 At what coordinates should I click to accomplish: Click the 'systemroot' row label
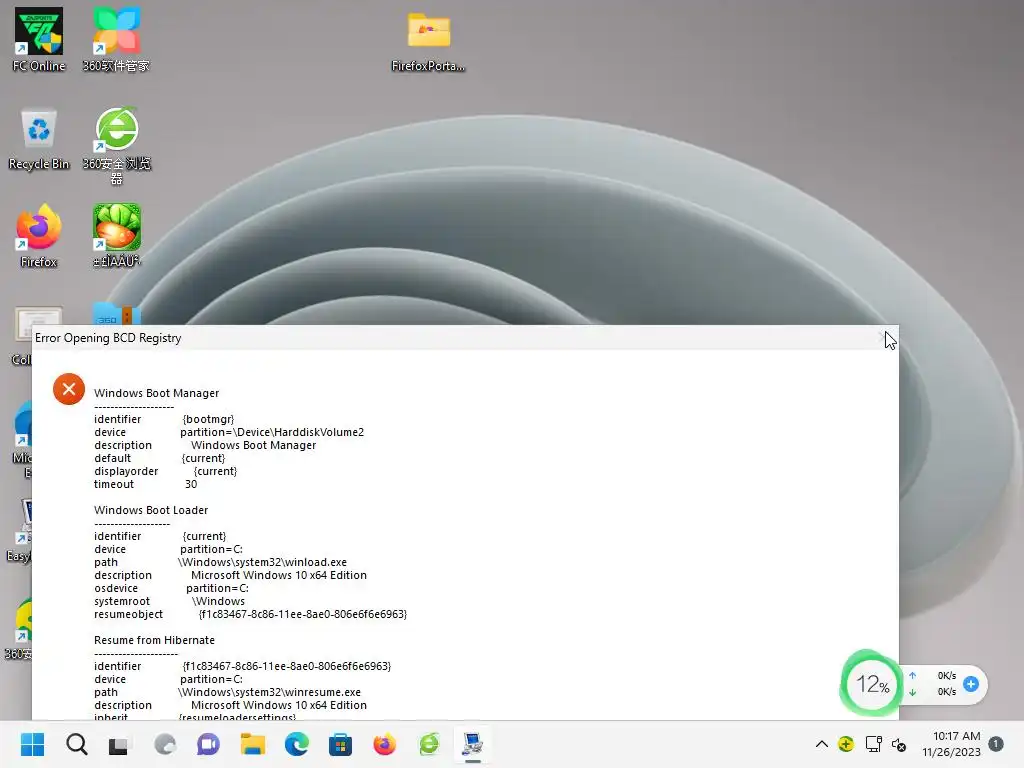coord(121,601)
